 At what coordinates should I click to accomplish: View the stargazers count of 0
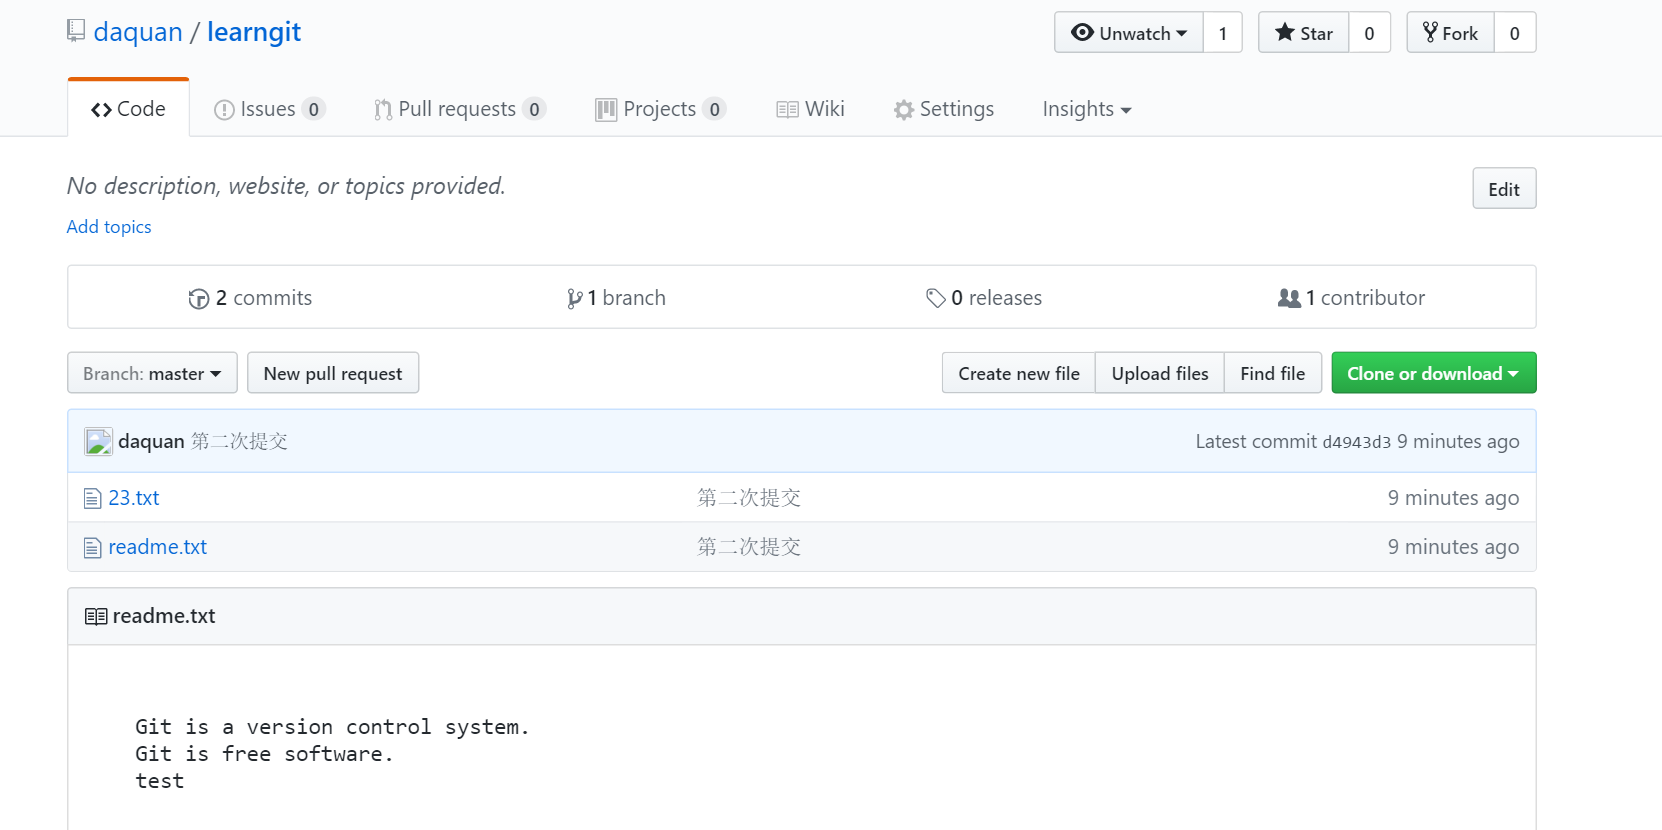1369,33
